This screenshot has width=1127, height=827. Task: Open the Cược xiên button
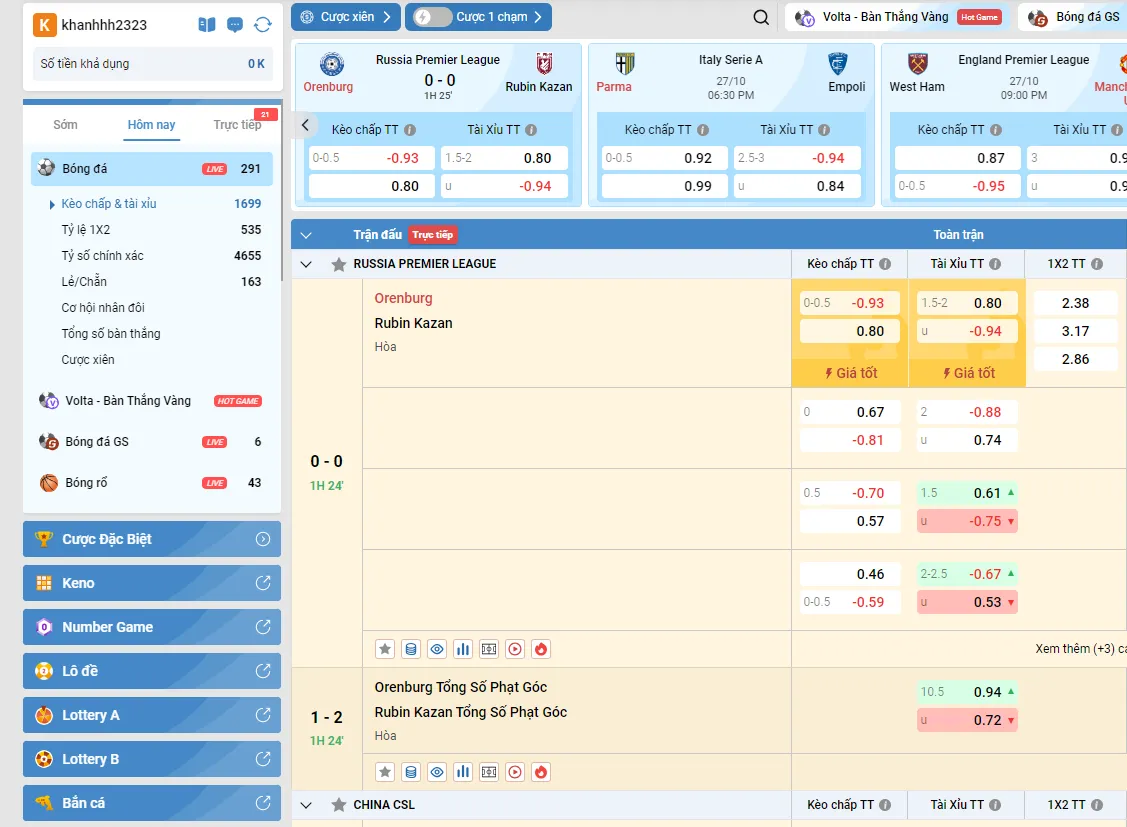(x=346, y=17)
